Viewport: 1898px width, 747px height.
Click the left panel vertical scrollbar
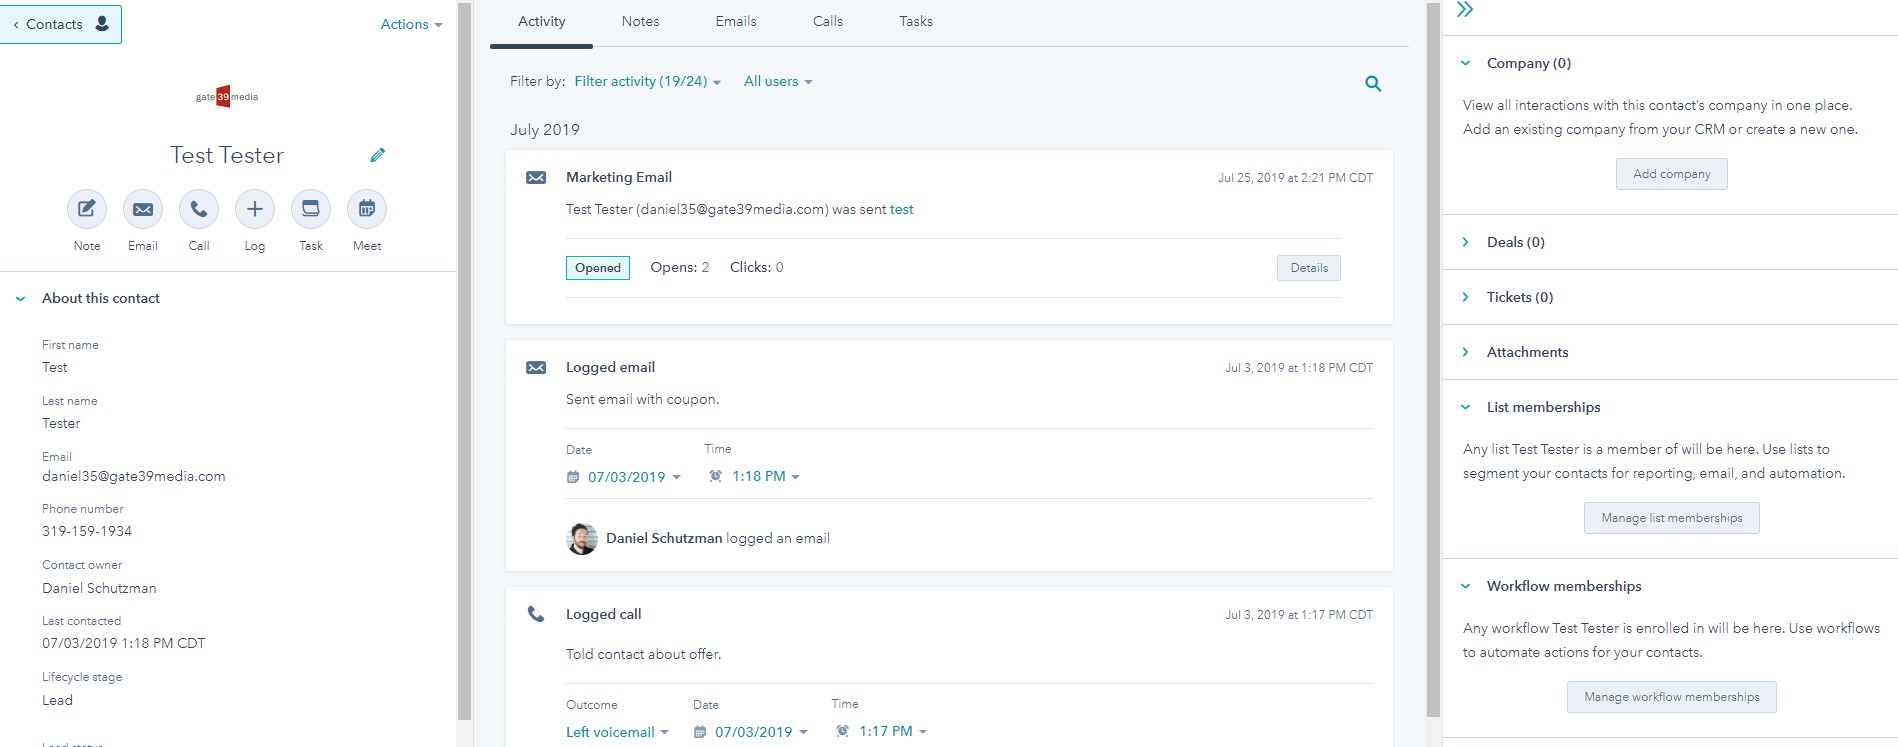[x=464, y=360]
